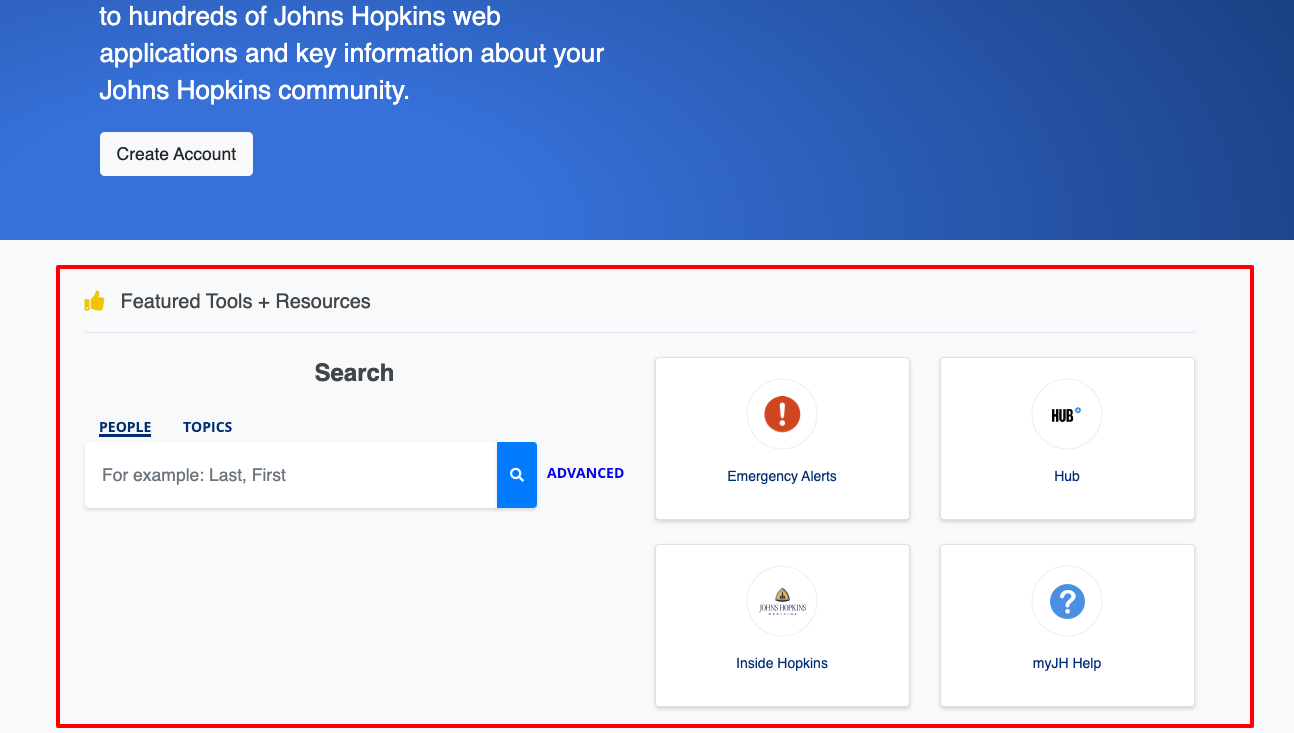Switch to the TOPICS search tab

pos(208,427)
